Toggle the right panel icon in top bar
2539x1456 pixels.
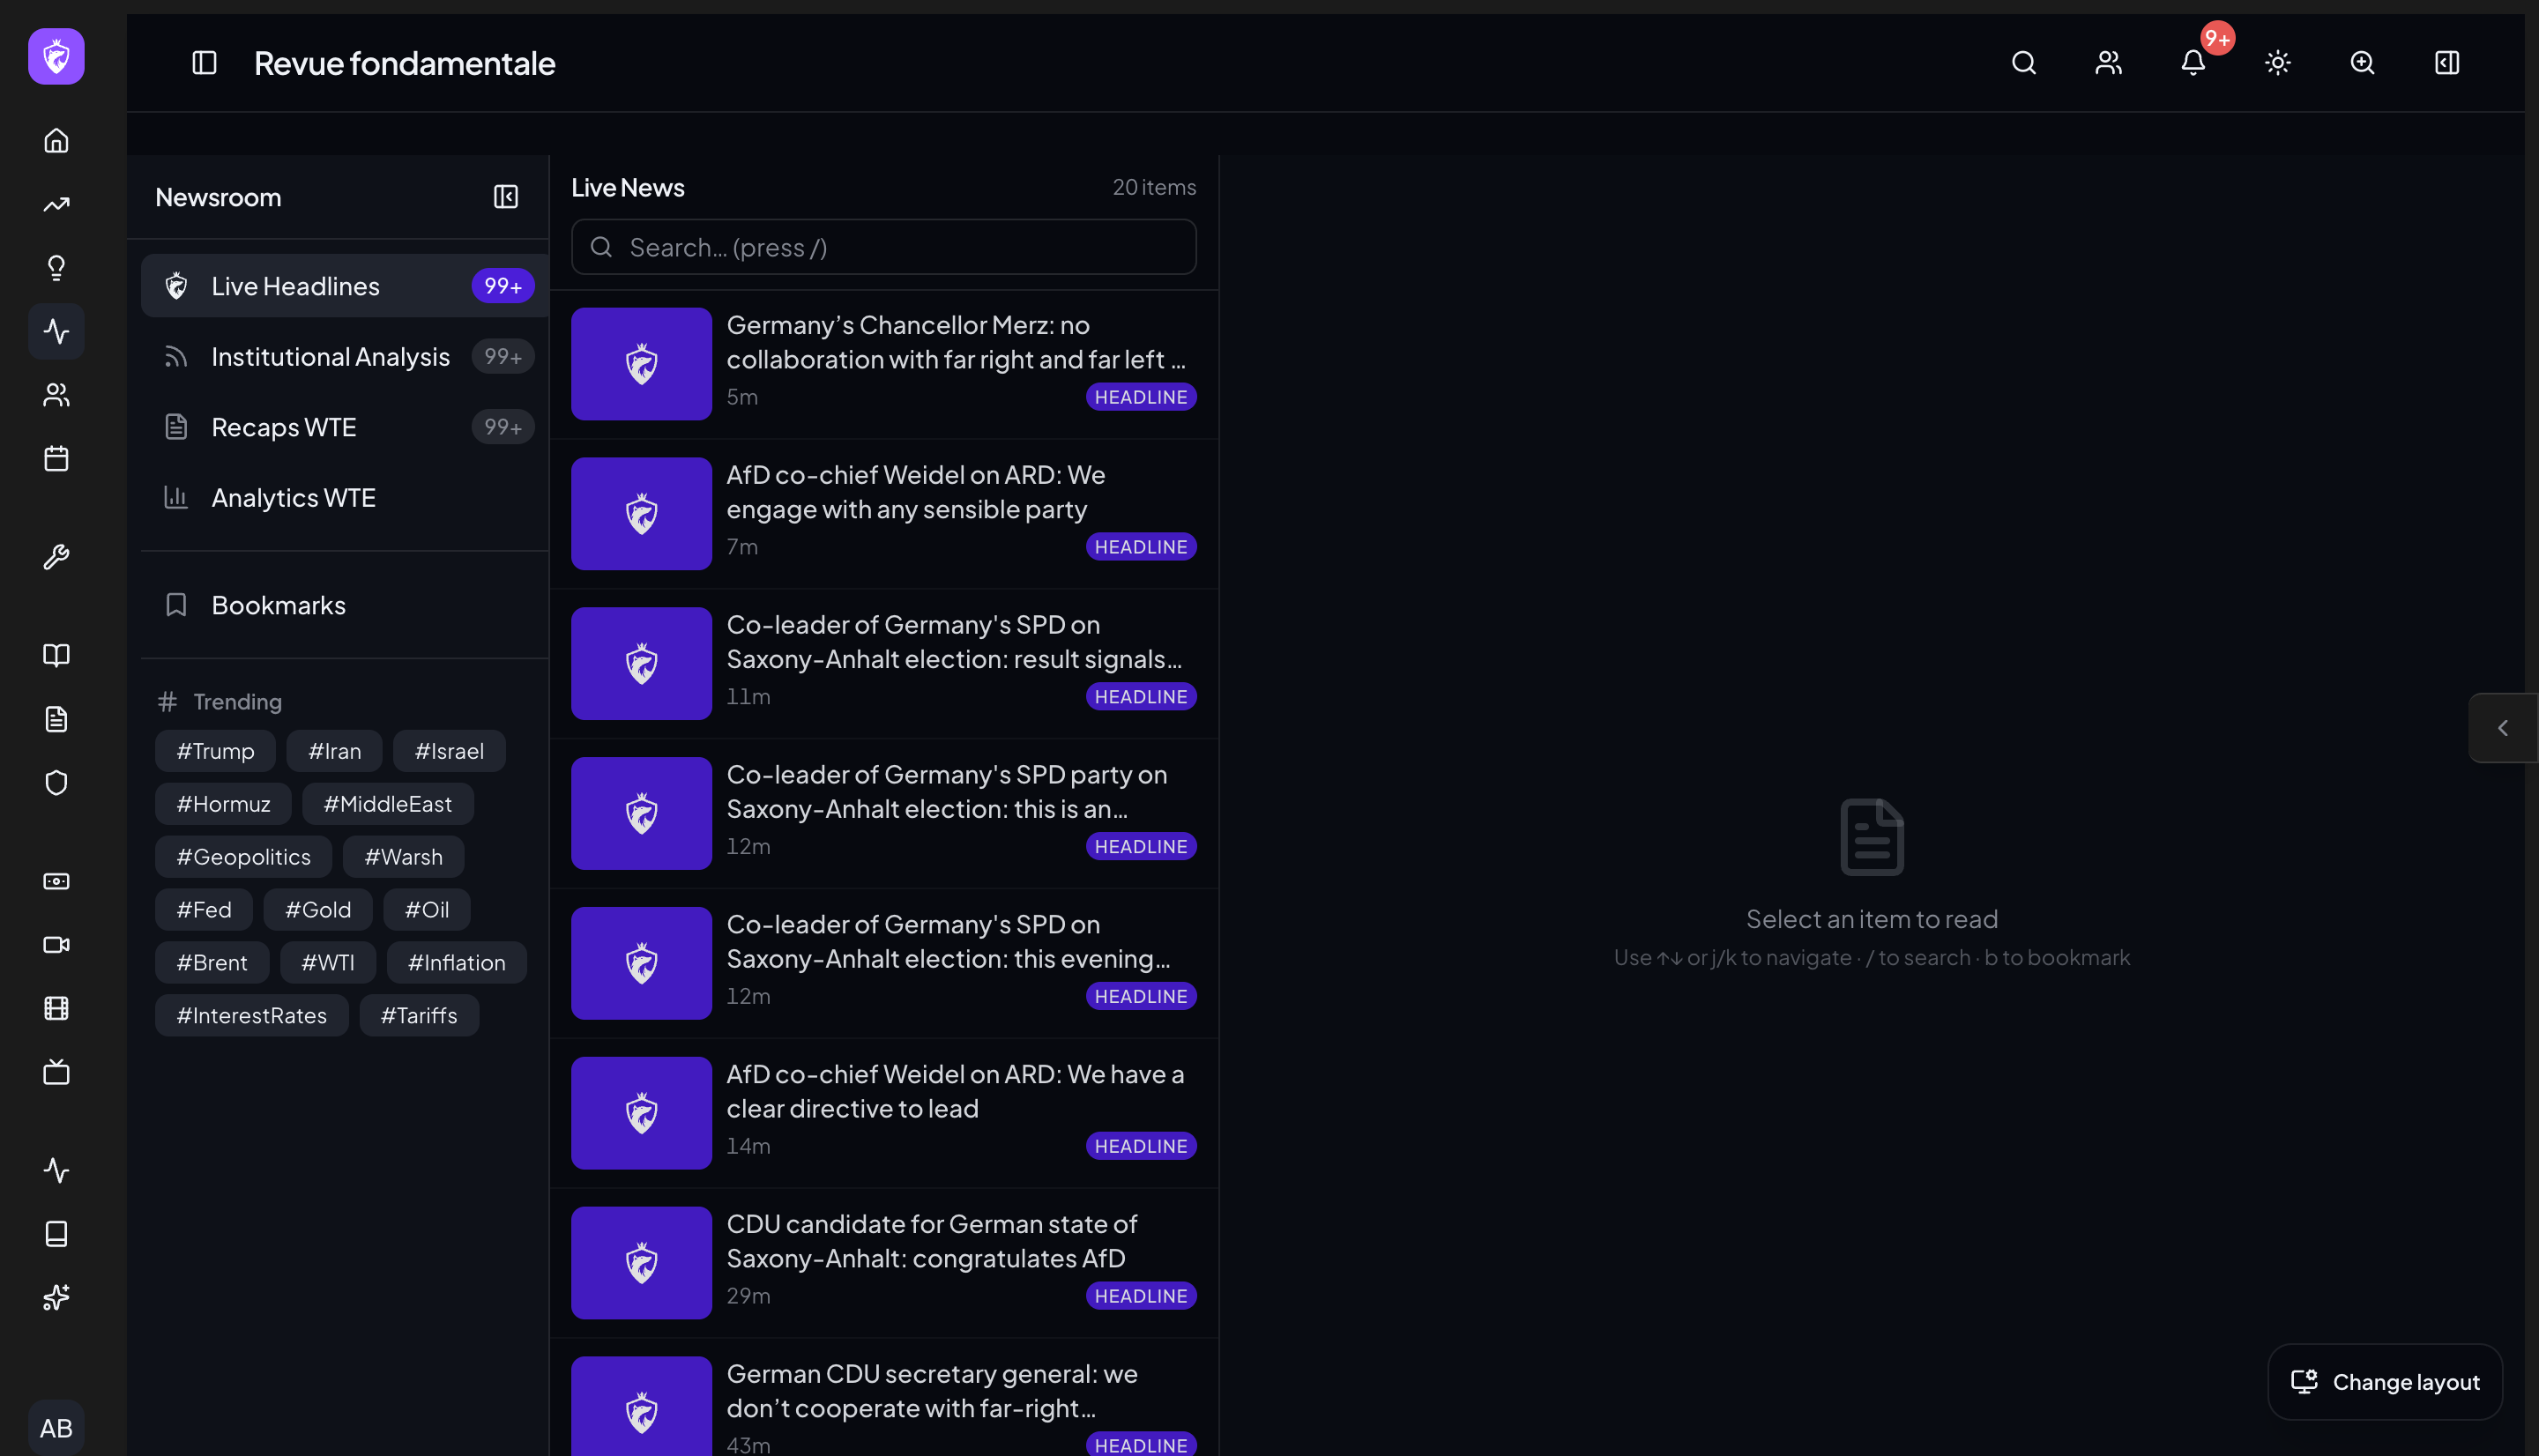tap(2446, 63)
